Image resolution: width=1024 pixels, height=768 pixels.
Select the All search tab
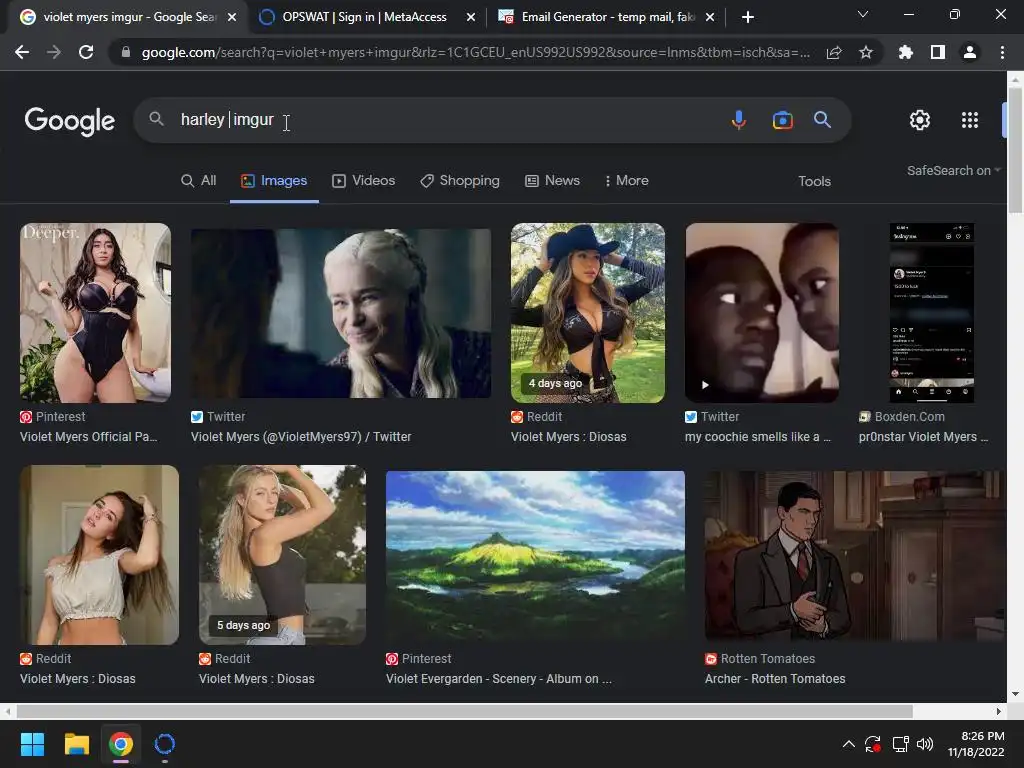click(199, 181)
